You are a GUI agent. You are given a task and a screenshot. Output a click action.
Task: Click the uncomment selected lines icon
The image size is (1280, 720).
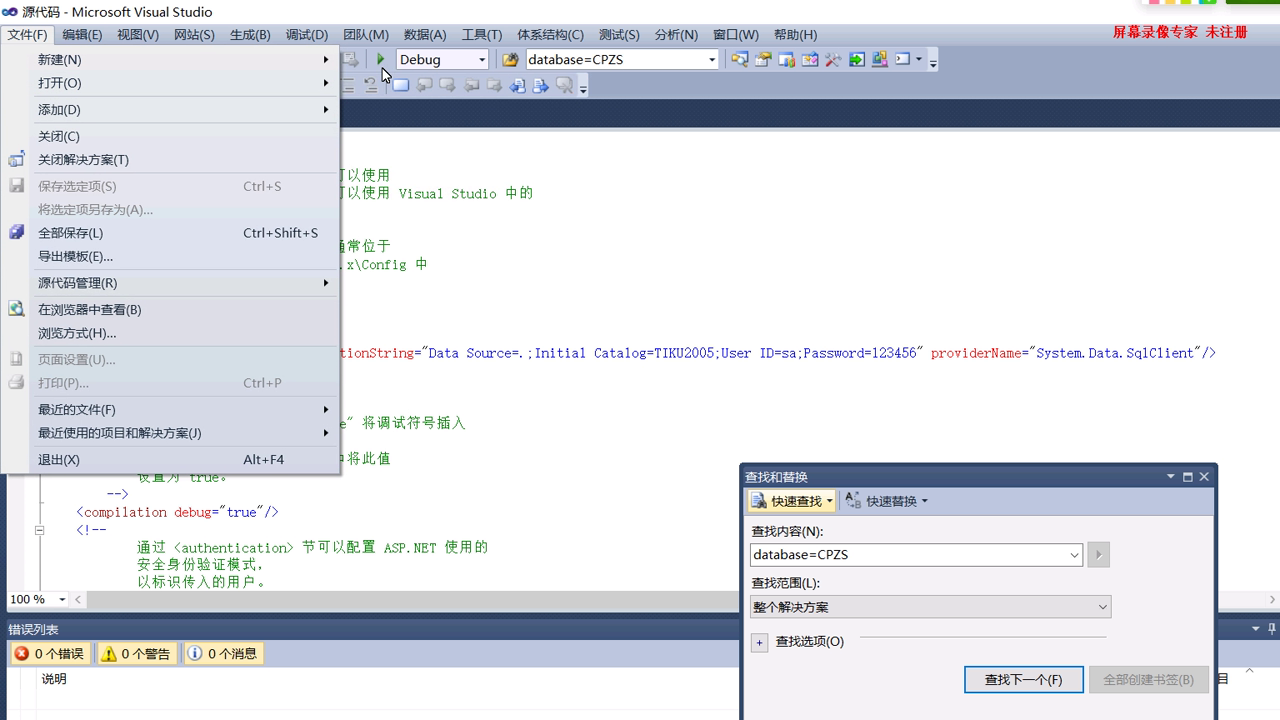pyautogui.click(x=371, y=86)
